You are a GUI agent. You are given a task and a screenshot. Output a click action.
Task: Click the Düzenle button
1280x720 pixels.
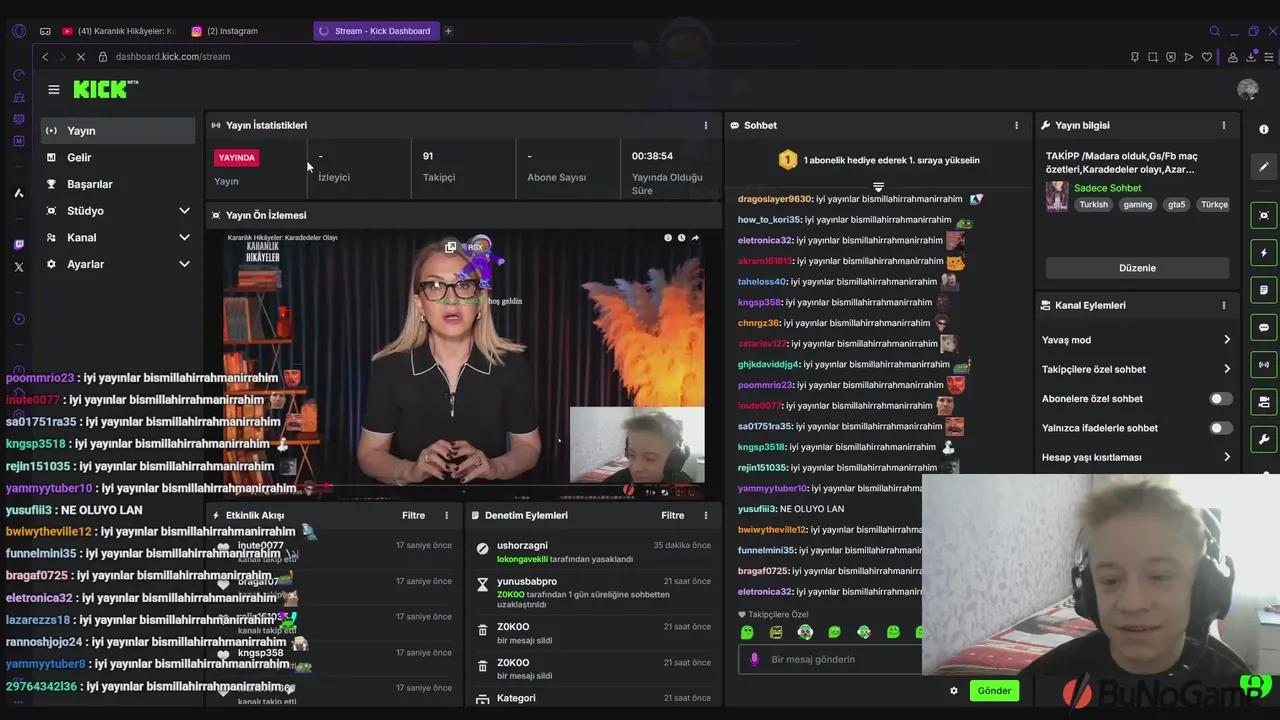tap(1137, 268)
